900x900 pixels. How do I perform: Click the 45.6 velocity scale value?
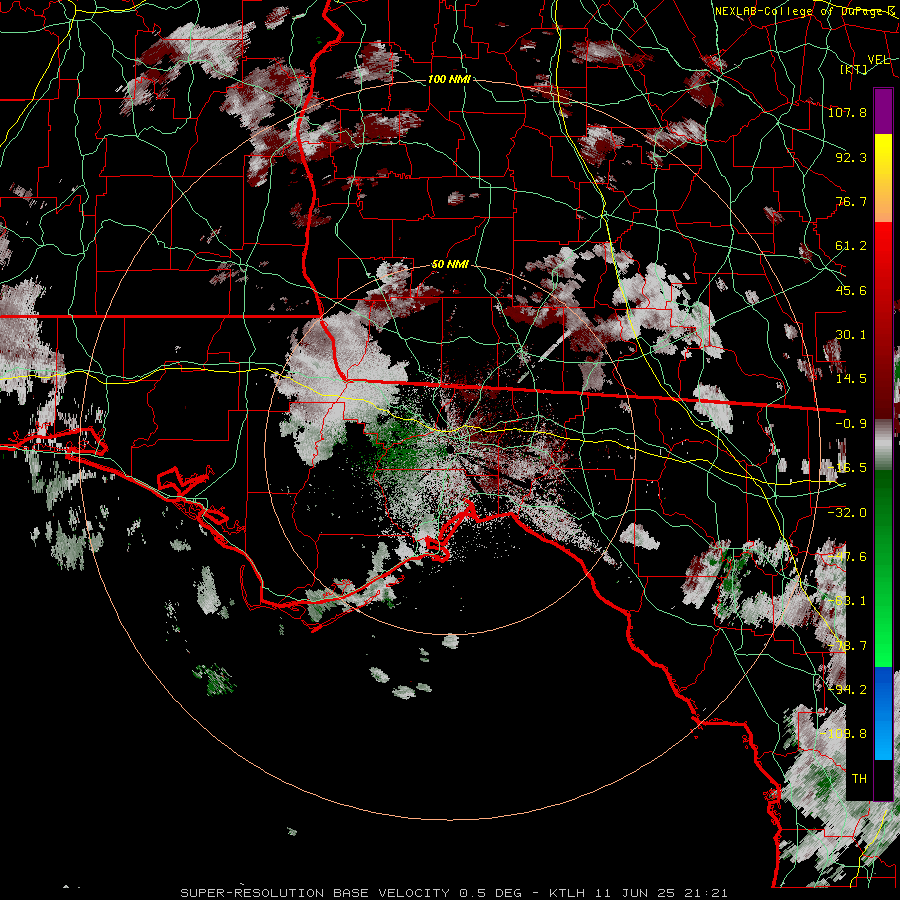(851, 290)
